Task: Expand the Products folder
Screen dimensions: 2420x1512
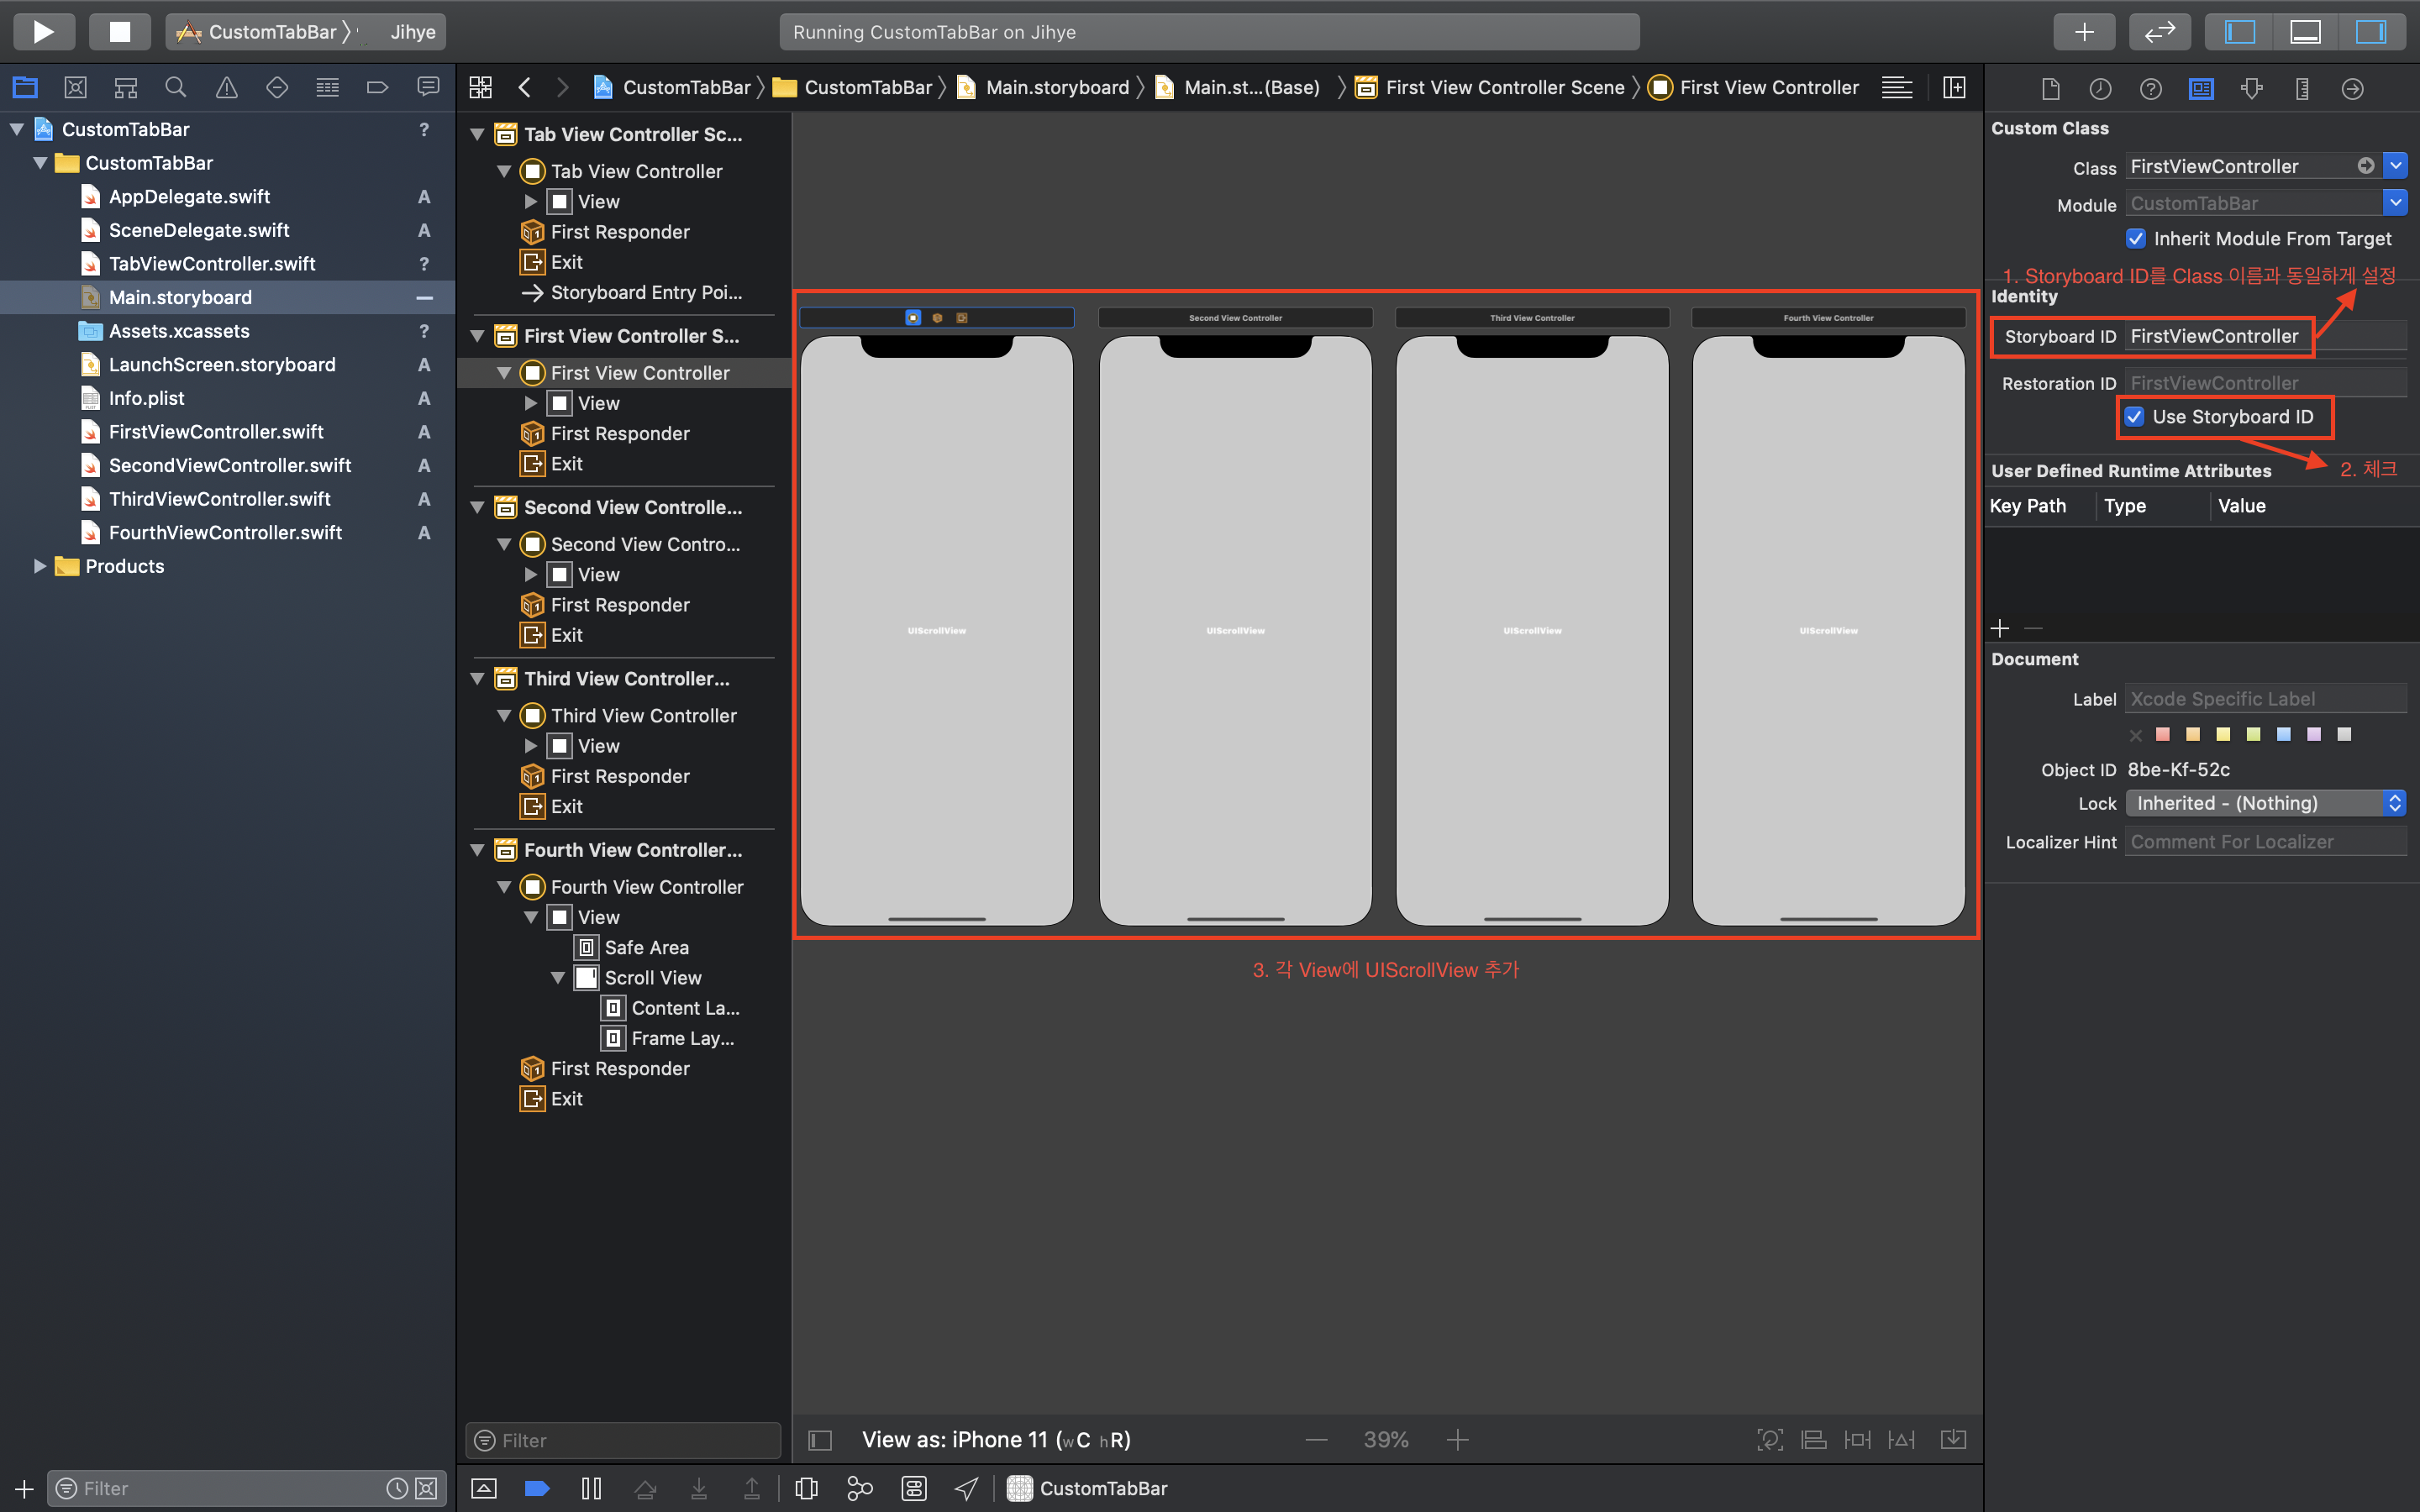Action: 40,566
